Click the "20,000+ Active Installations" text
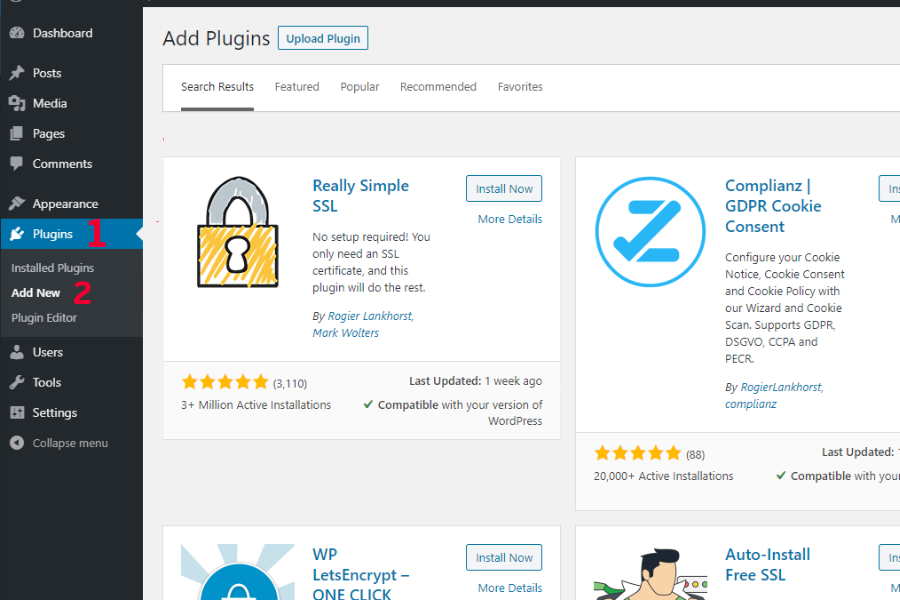Screen dimensions: 900x600 point(664,476)
